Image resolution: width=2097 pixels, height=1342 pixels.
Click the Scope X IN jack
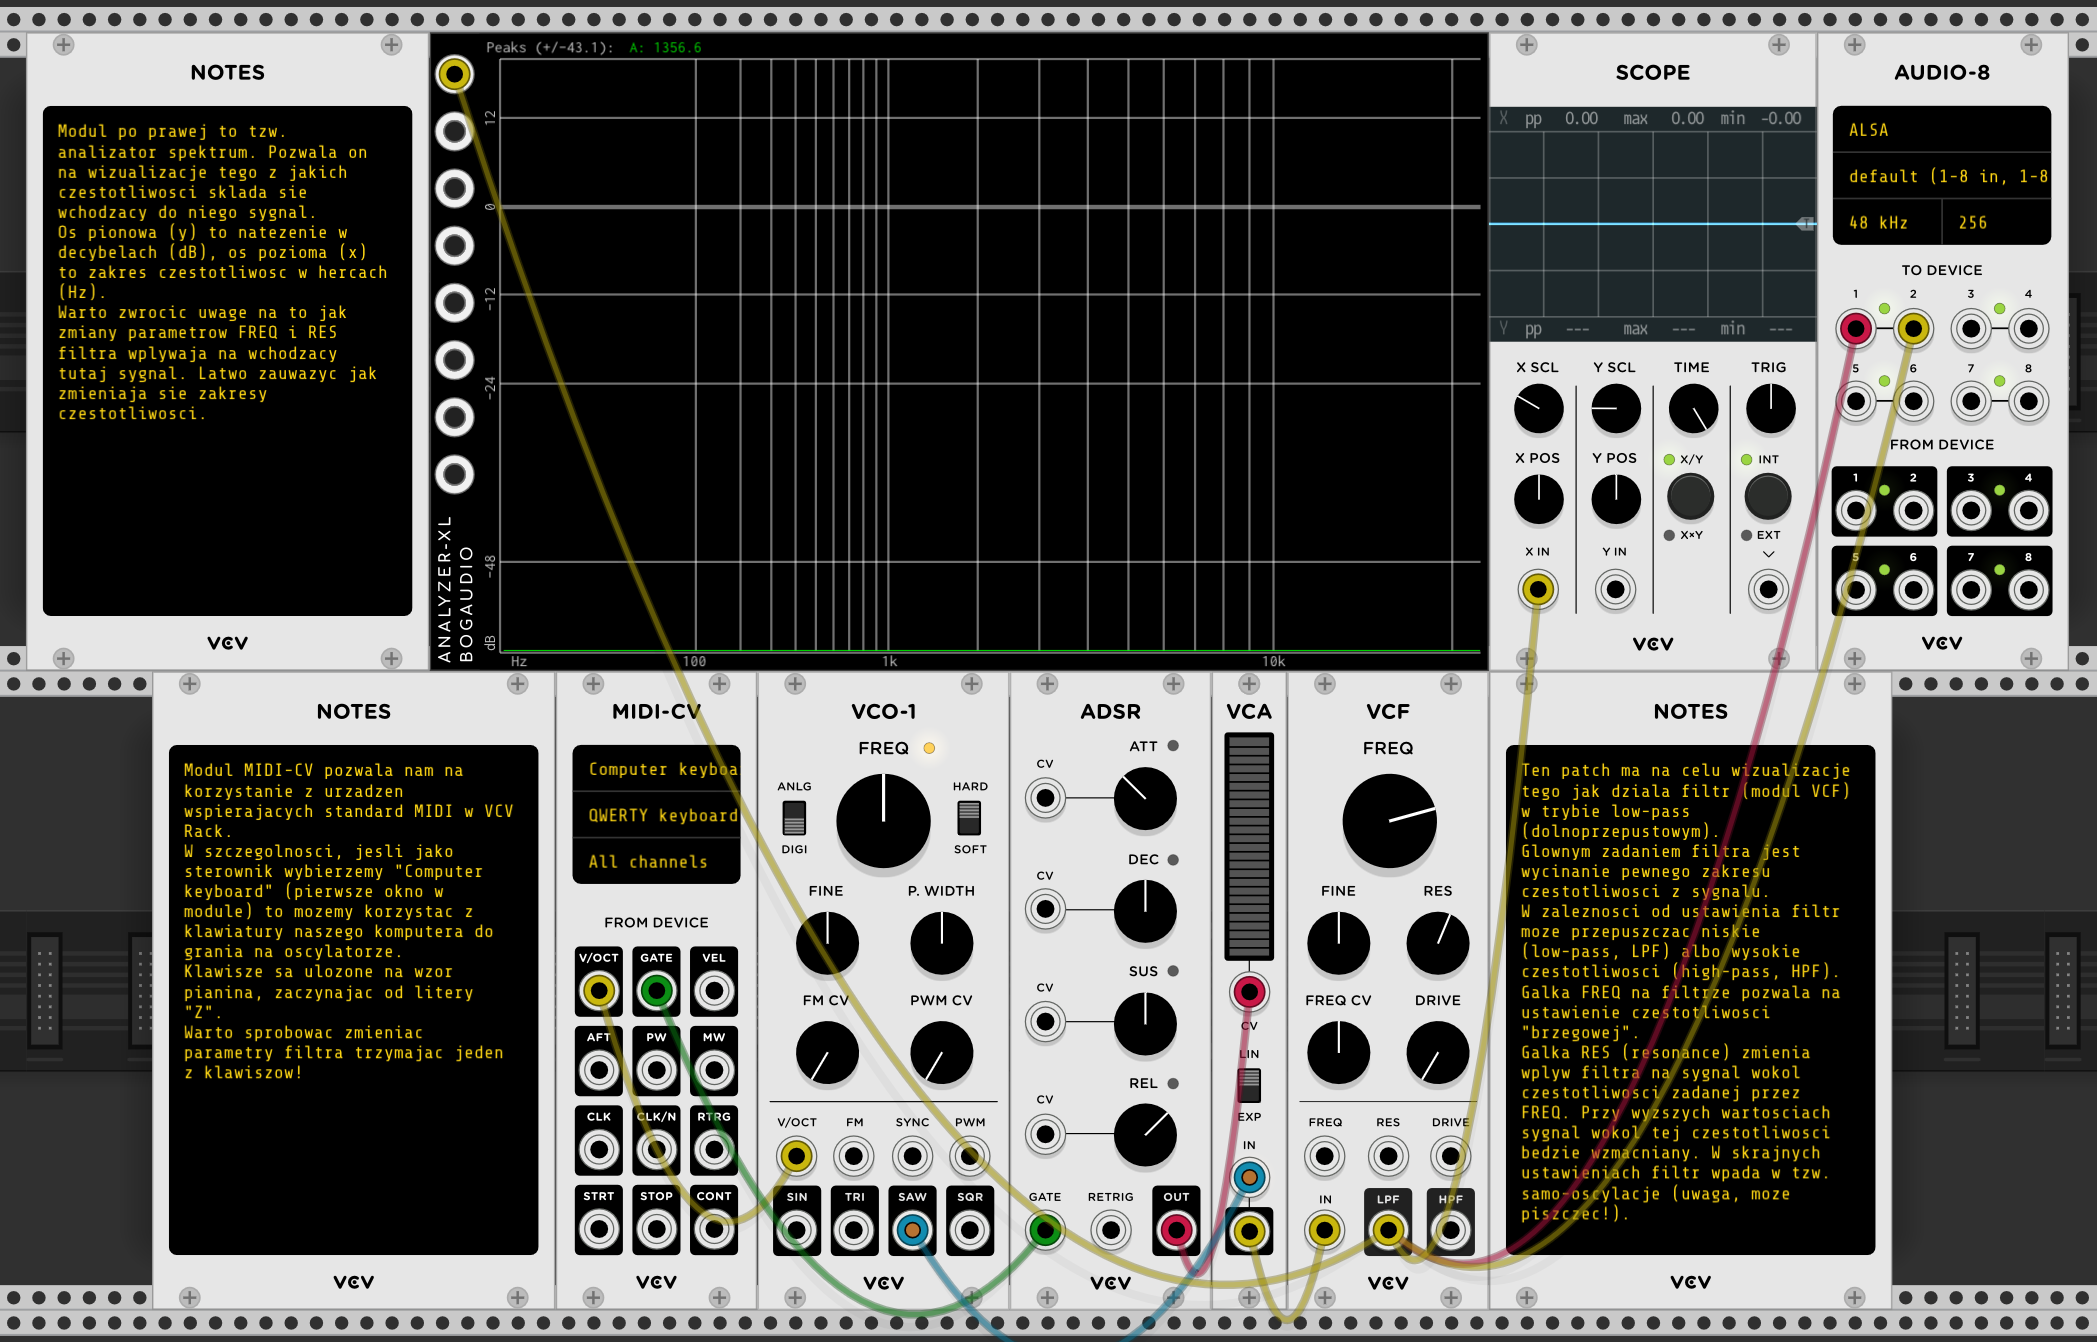[1538, 589]
